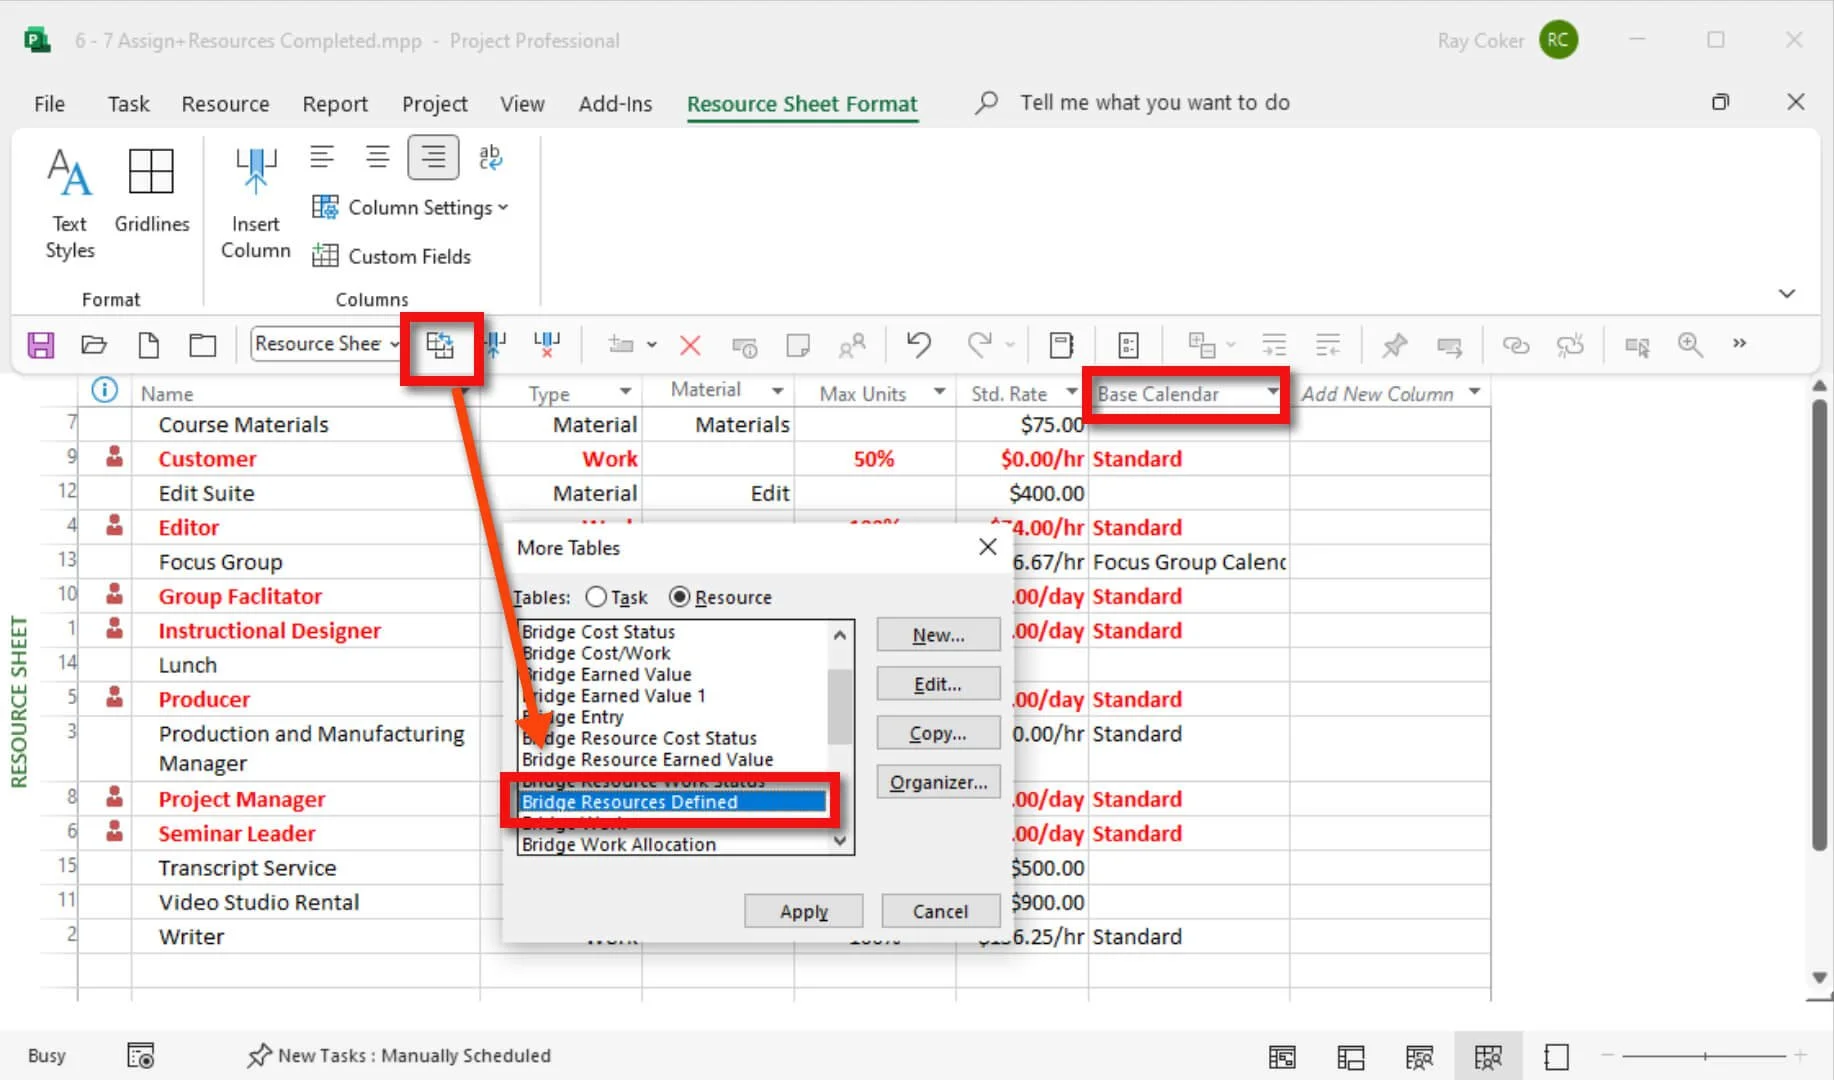Switch to Team Planner view in status bar
The width and height of the screenshot is (1834, 1080).
(1419, 1056)
